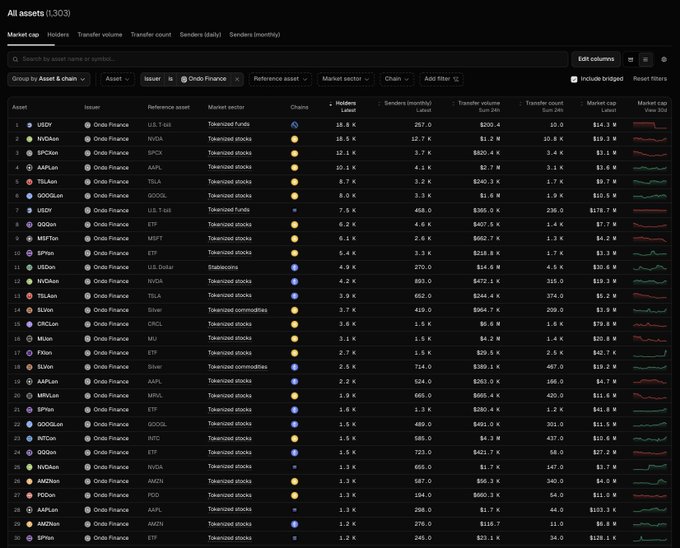This screenshot has width=680, height=548.
Task: Switch to list view layout icon
Action: pyautogui.click(x=645, y=59)
